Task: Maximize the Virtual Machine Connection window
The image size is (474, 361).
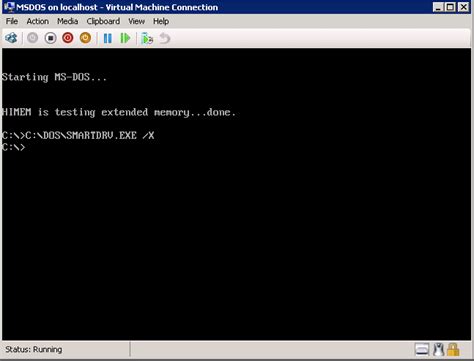Action: 450,7
